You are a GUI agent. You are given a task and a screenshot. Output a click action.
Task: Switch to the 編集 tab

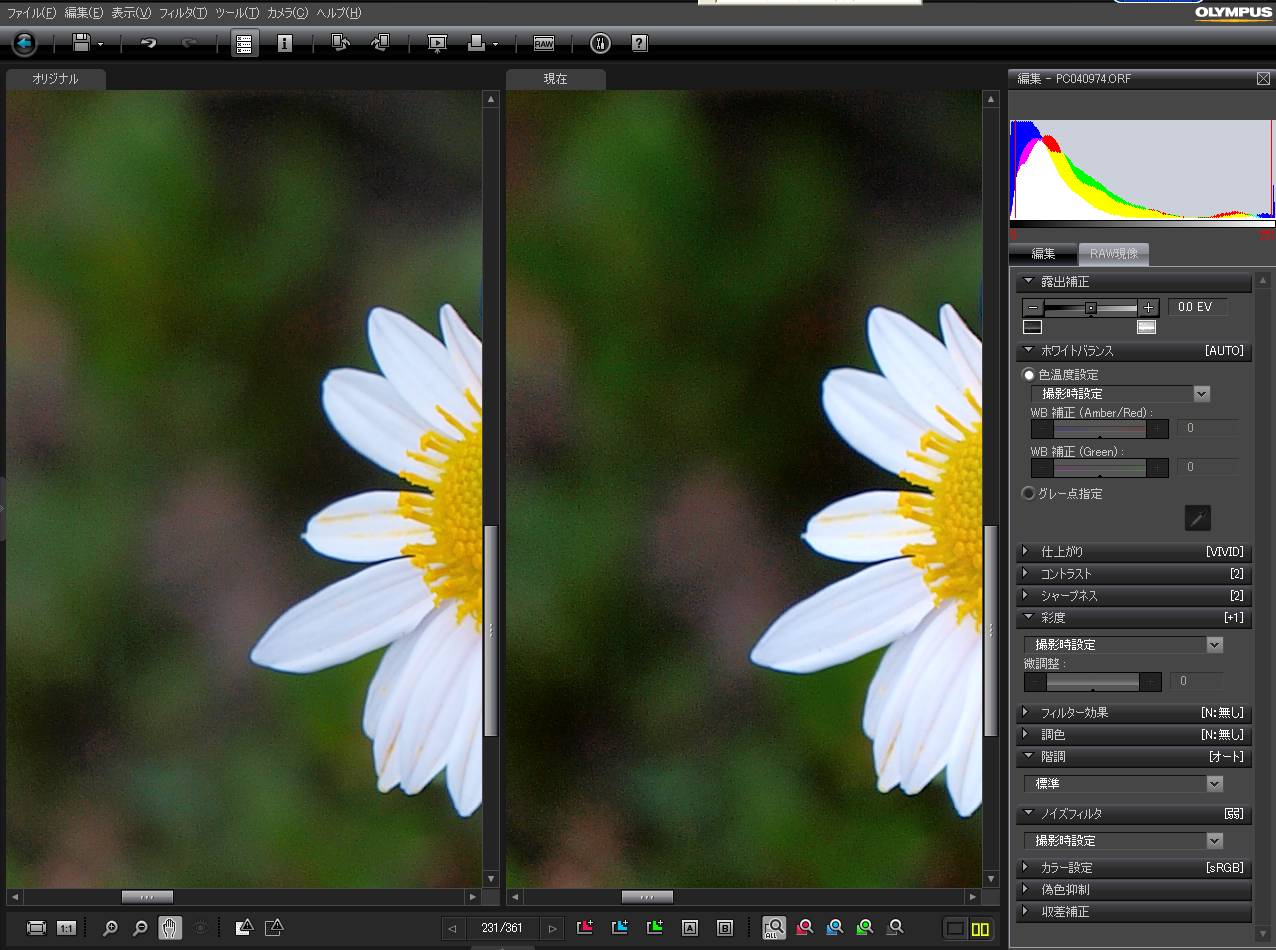coord(1043,254)
